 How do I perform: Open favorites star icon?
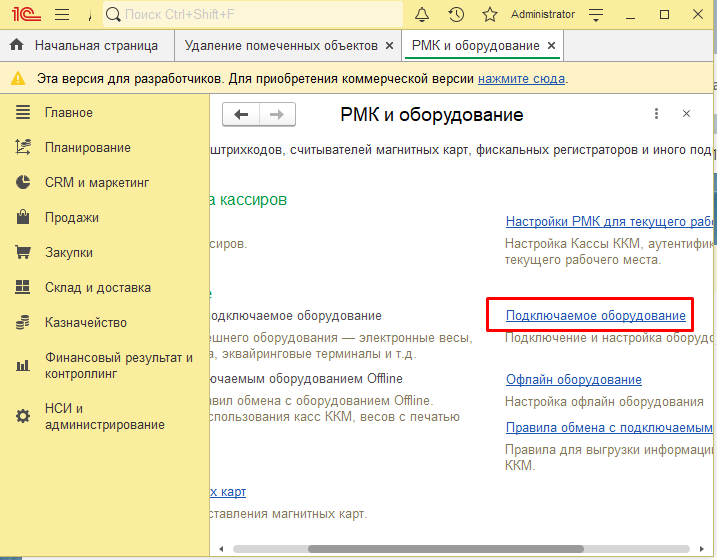pos(489,14)
